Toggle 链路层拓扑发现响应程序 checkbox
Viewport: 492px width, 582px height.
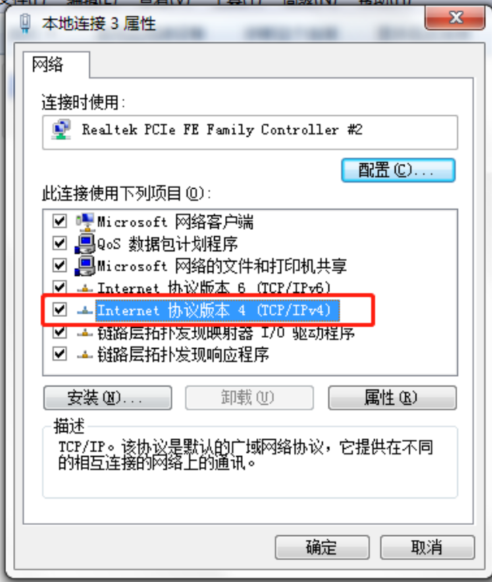point(59,354)
